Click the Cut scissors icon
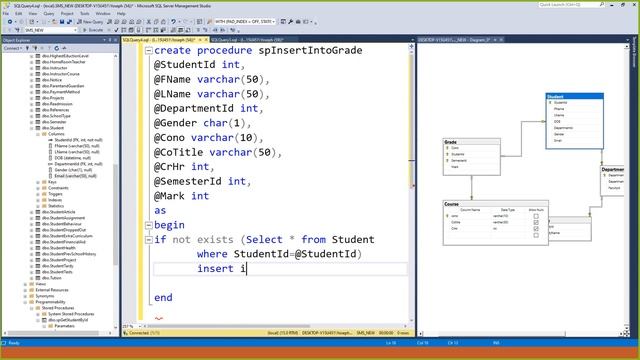This screenshot has width=640, height=360. [x=149, y=22]
